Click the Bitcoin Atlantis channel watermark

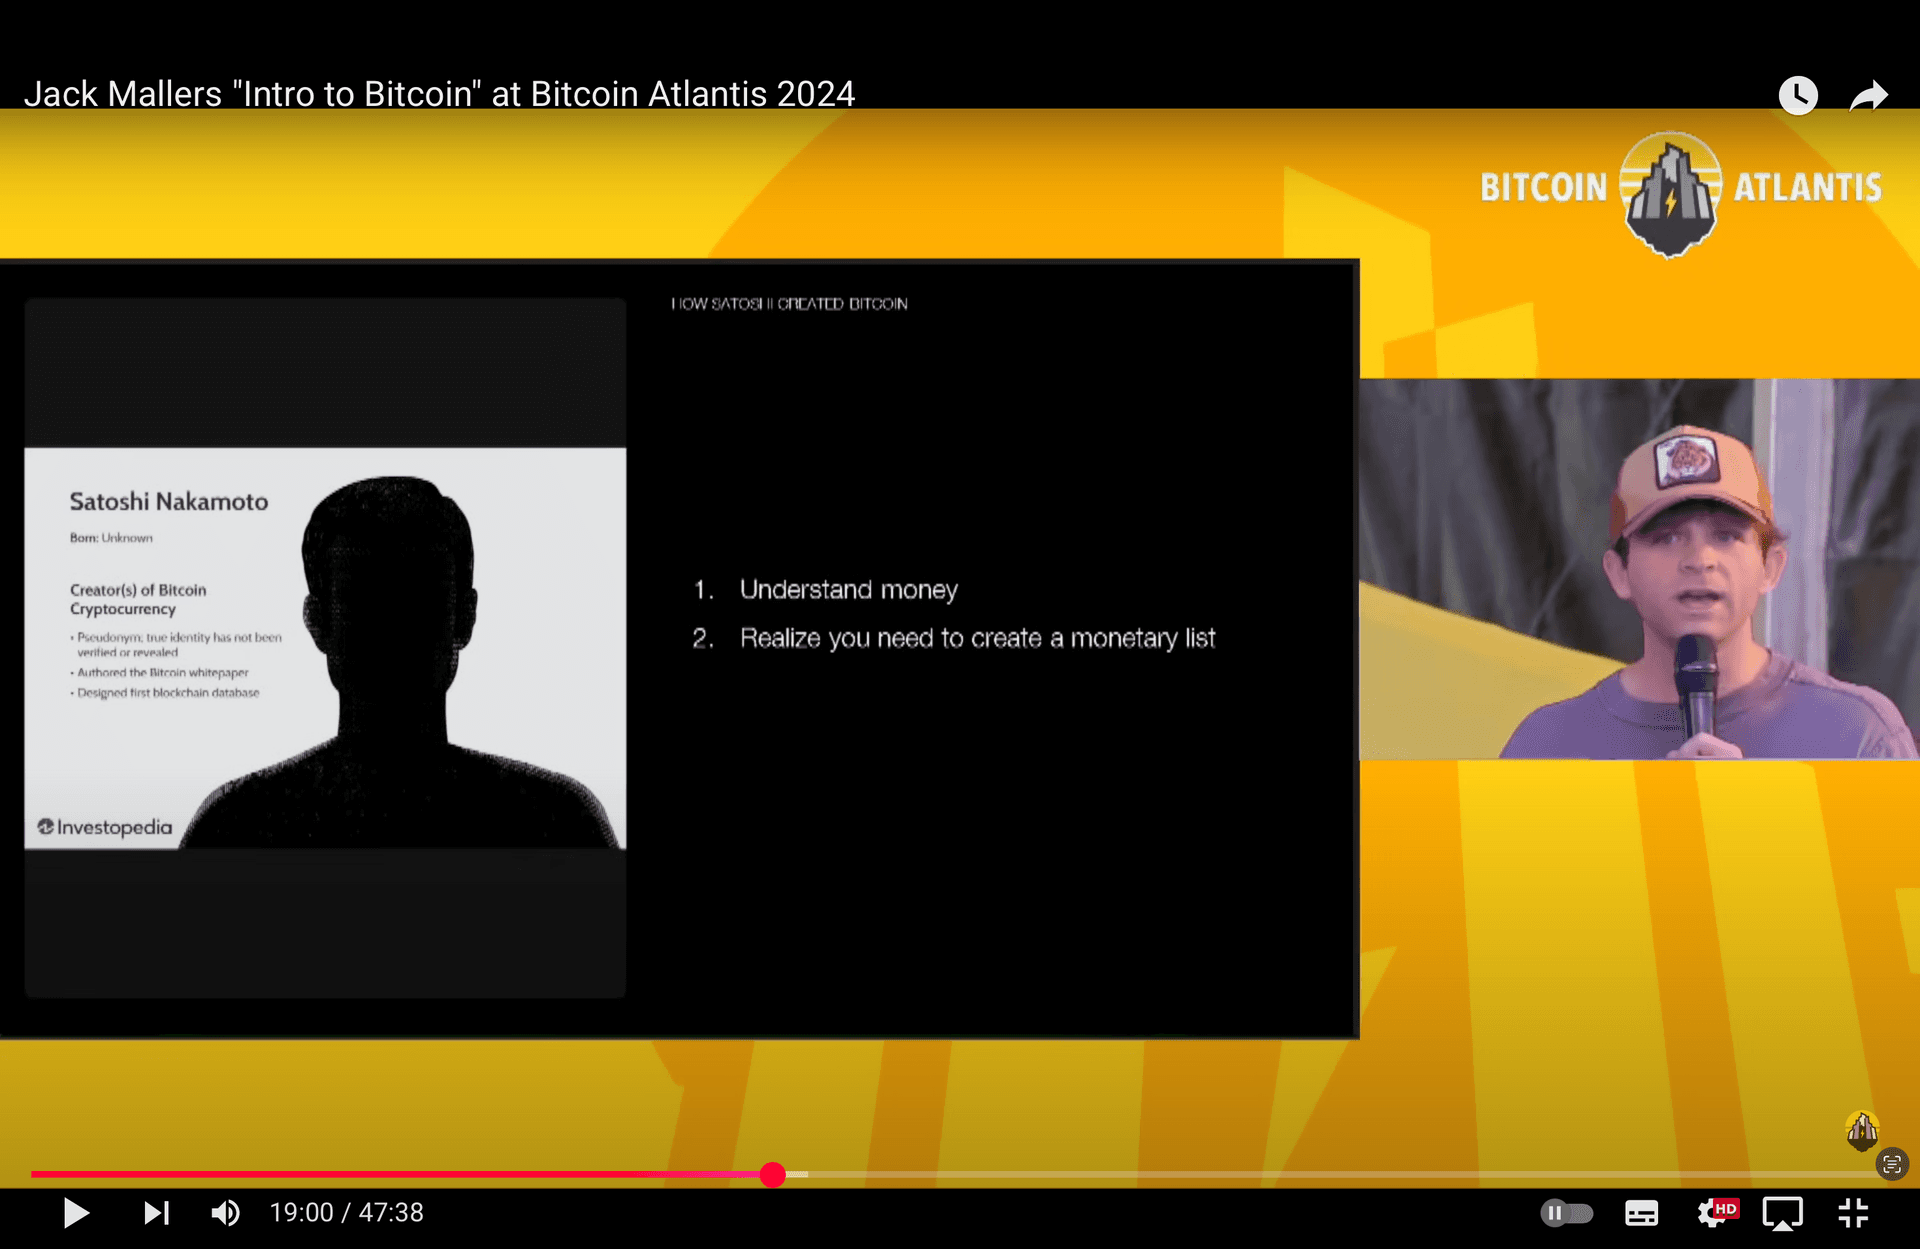1862,1130
